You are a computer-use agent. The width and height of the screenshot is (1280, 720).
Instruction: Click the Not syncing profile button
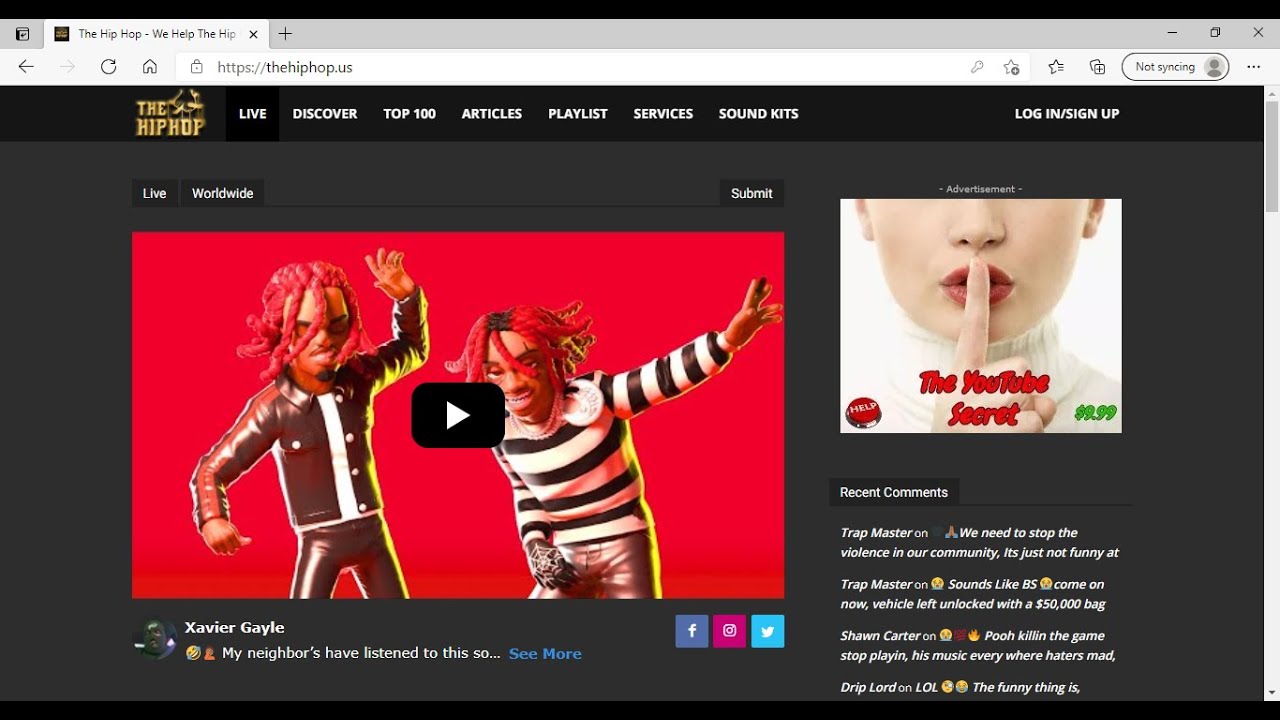click(x=1176, y=67)
